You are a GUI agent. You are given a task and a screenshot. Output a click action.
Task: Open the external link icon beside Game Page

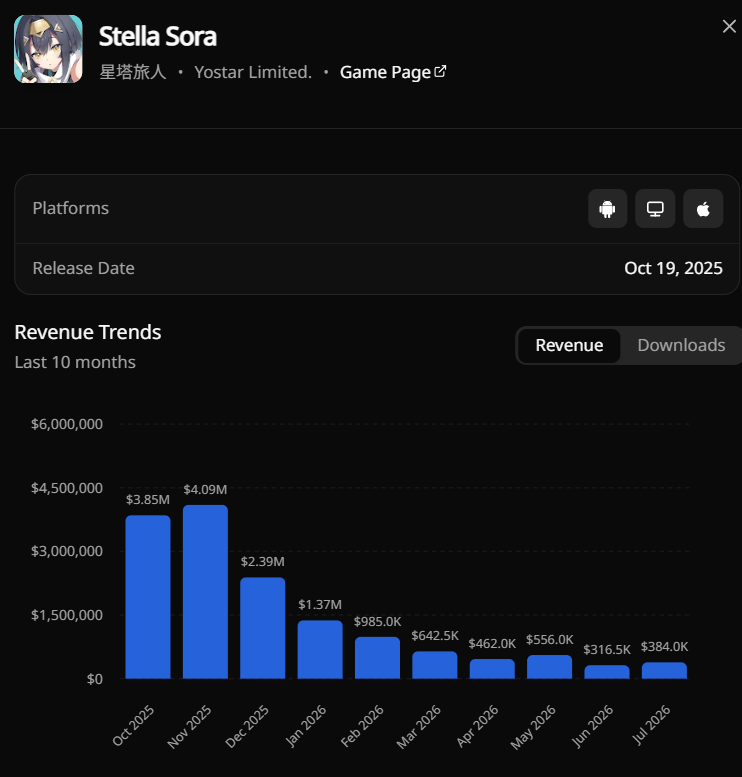pyautogui.click(x=440, y=71)
